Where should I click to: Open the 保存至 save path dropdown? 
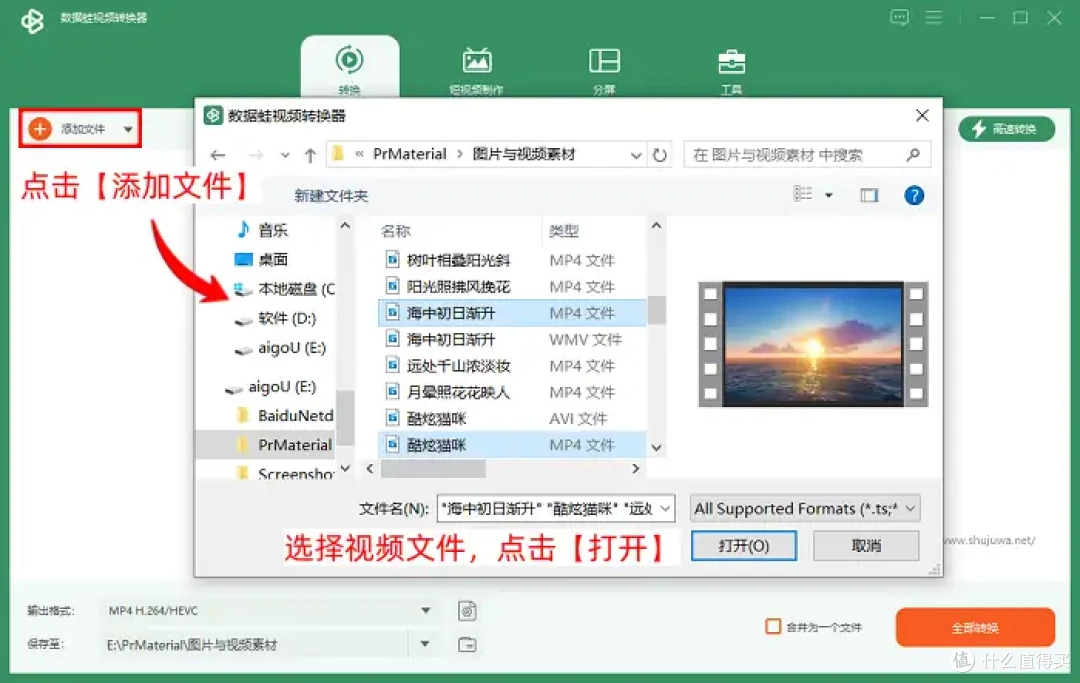tap(425, 644)
